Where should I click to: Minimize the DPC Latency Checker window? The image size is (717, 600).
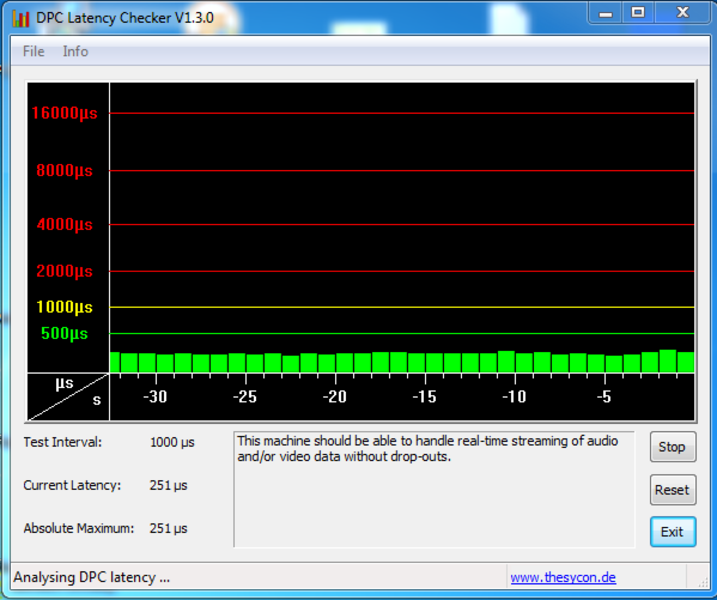(605, 13)
